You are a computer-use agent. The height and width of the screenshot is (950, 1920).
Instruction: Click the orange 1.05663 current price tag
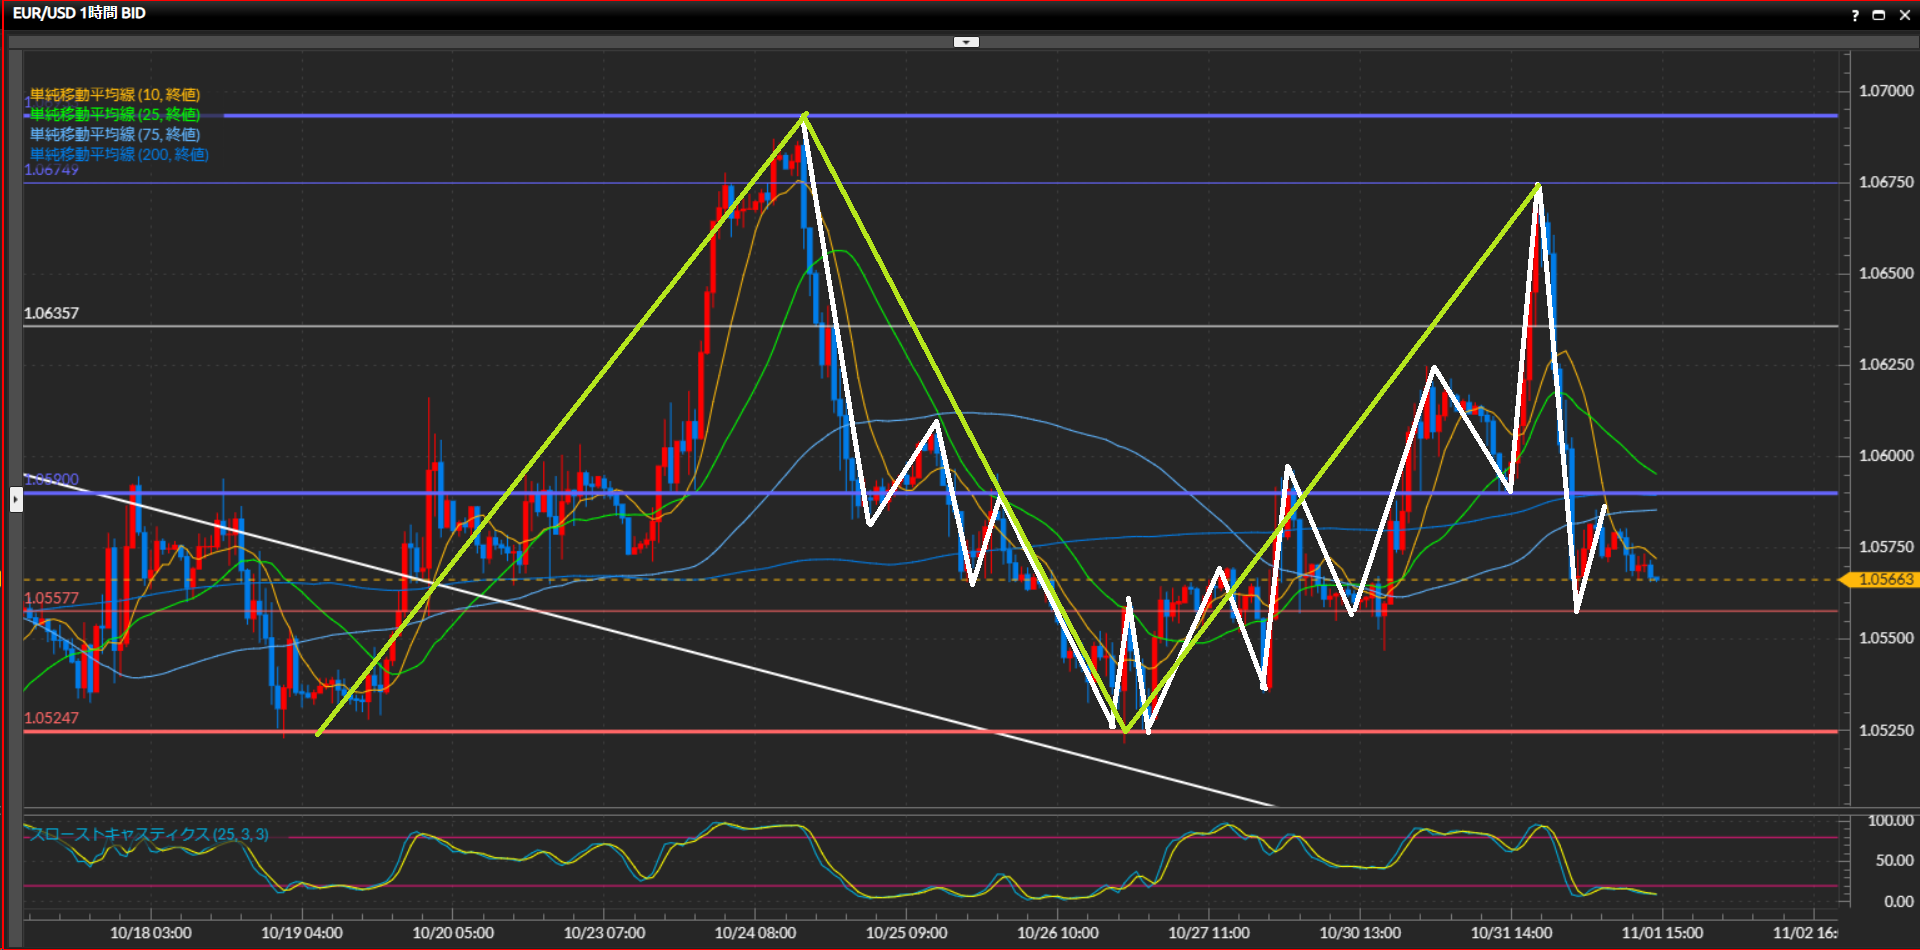click(1884, 580)
